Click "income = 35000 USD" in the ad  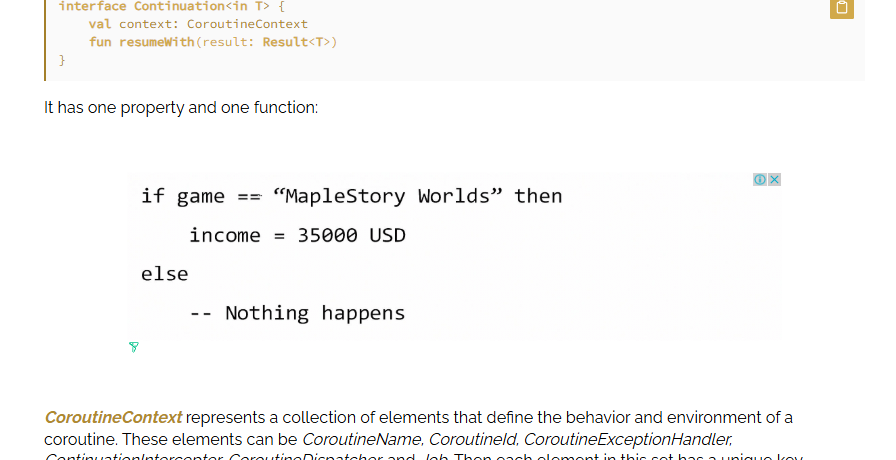(x=297, y=235)
